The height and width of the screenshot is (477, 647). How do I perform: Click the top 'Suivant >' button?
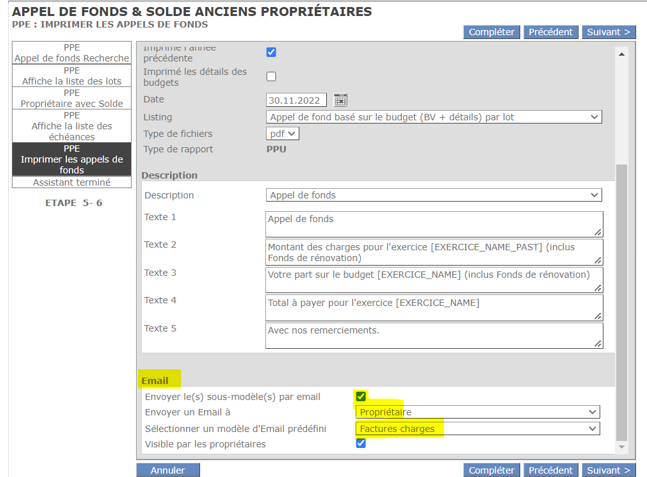click(608, 32)
